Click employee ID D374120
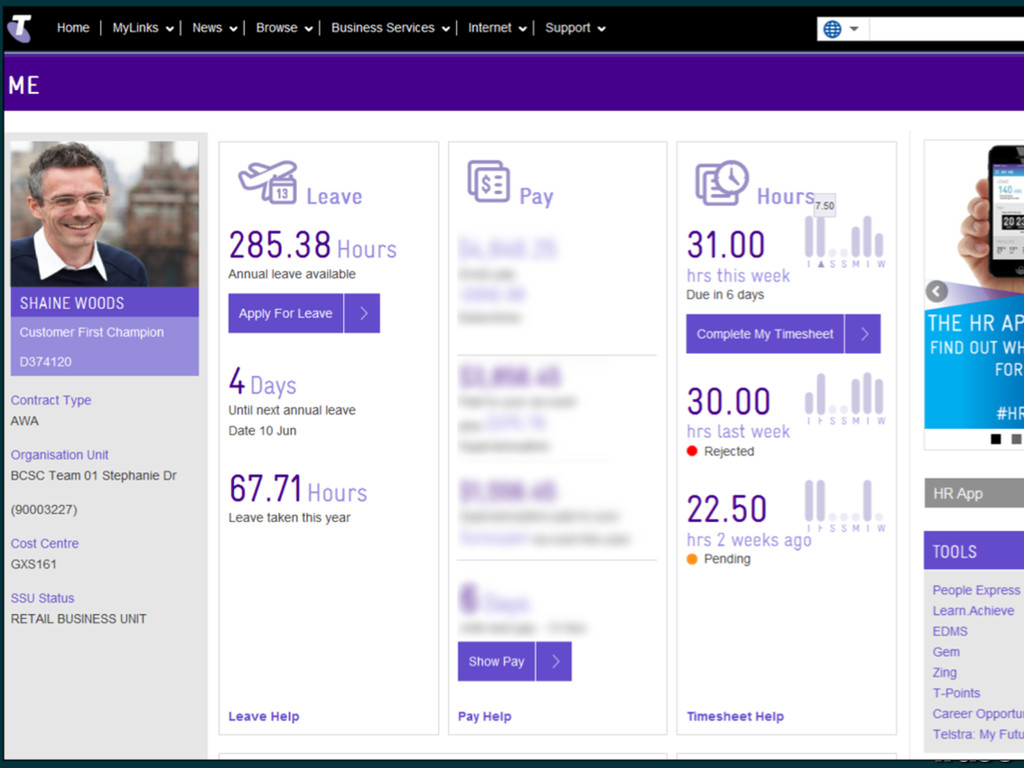 pyautogui.click(x=46, y=362)
